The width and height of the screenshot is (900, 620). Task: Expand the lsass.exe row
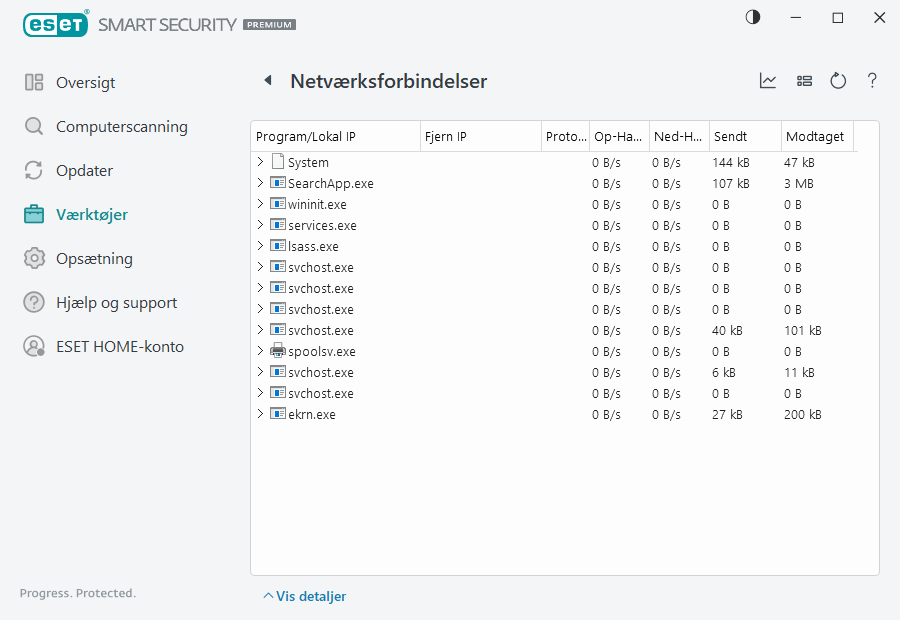pos(260,246)
